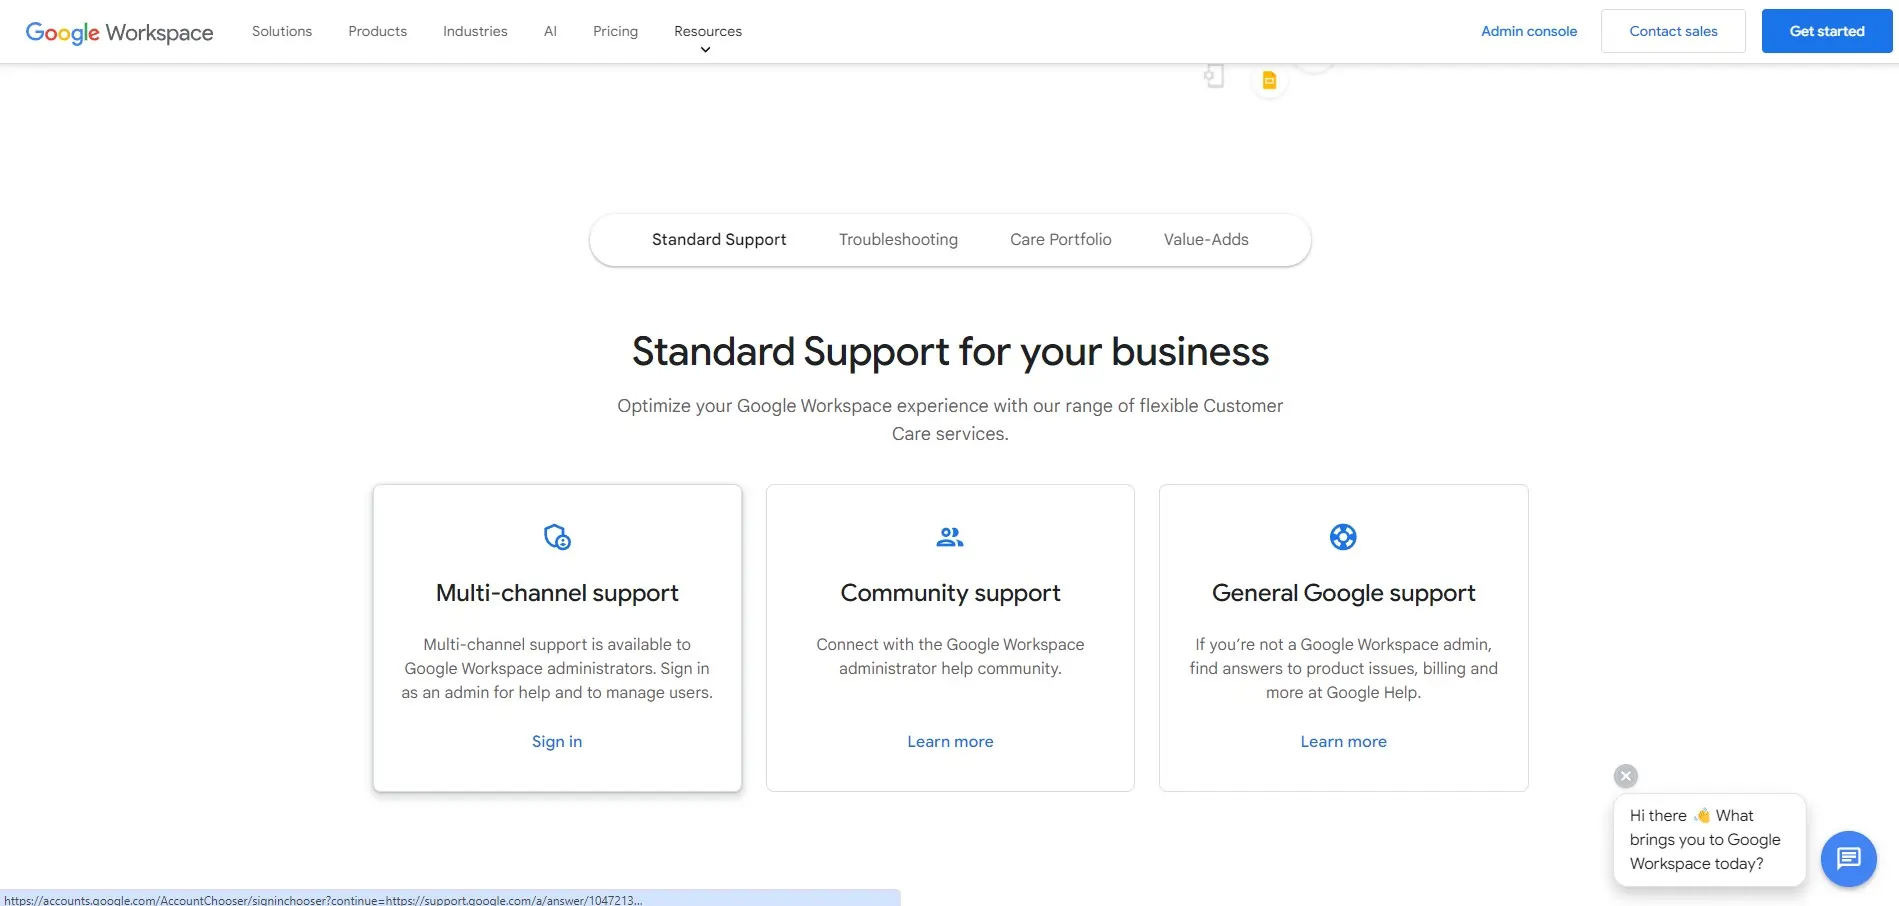1899x906 pixels.
Task: Click the people icon above Community support
Action: click(x=950, y=537)
